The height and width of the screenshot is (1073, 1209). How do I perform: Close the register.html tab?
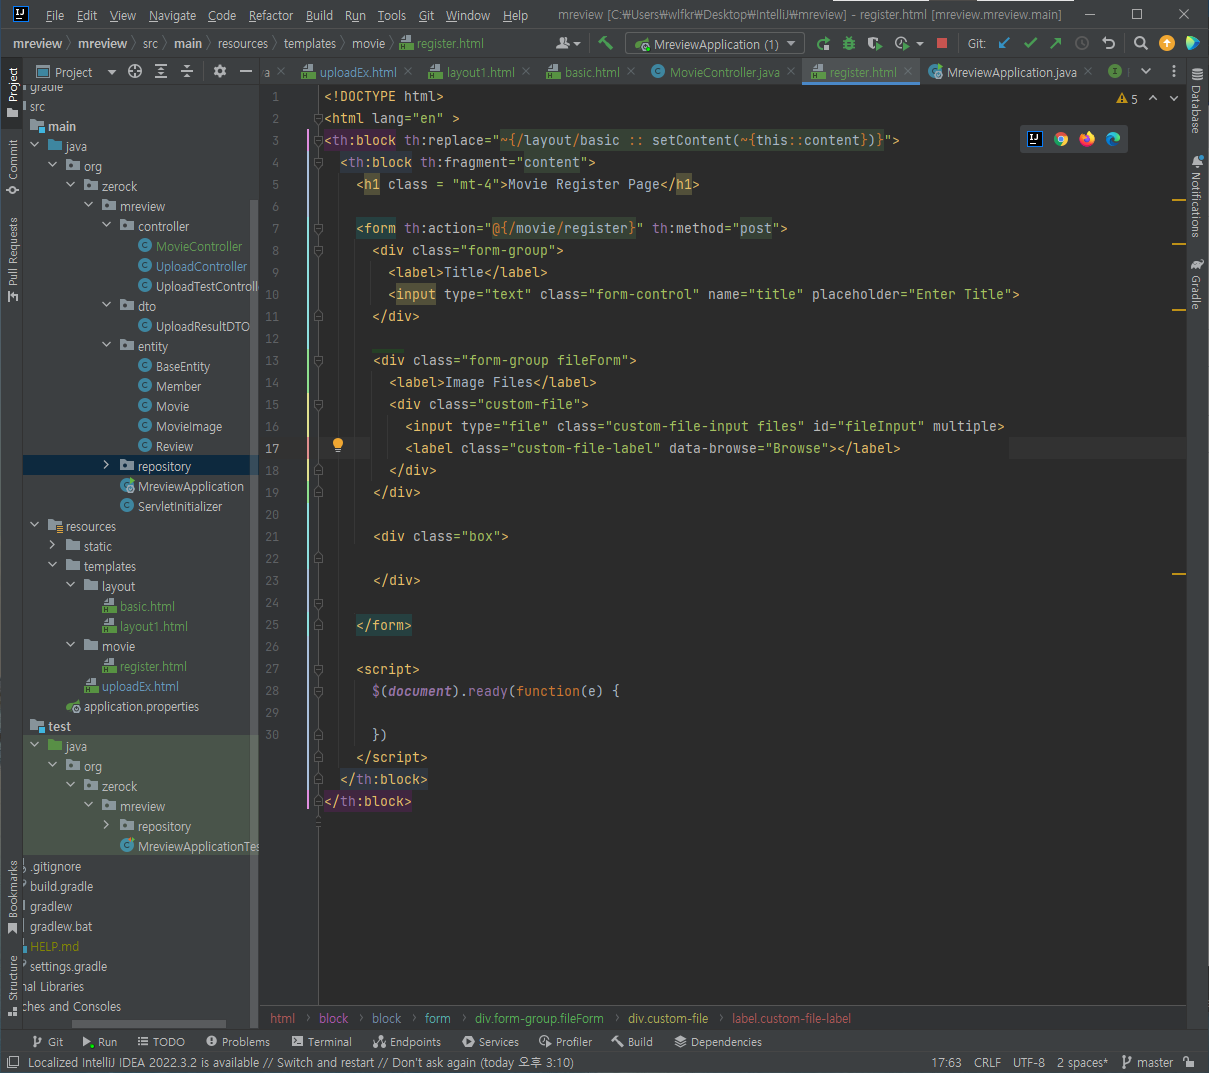[908, 71]
